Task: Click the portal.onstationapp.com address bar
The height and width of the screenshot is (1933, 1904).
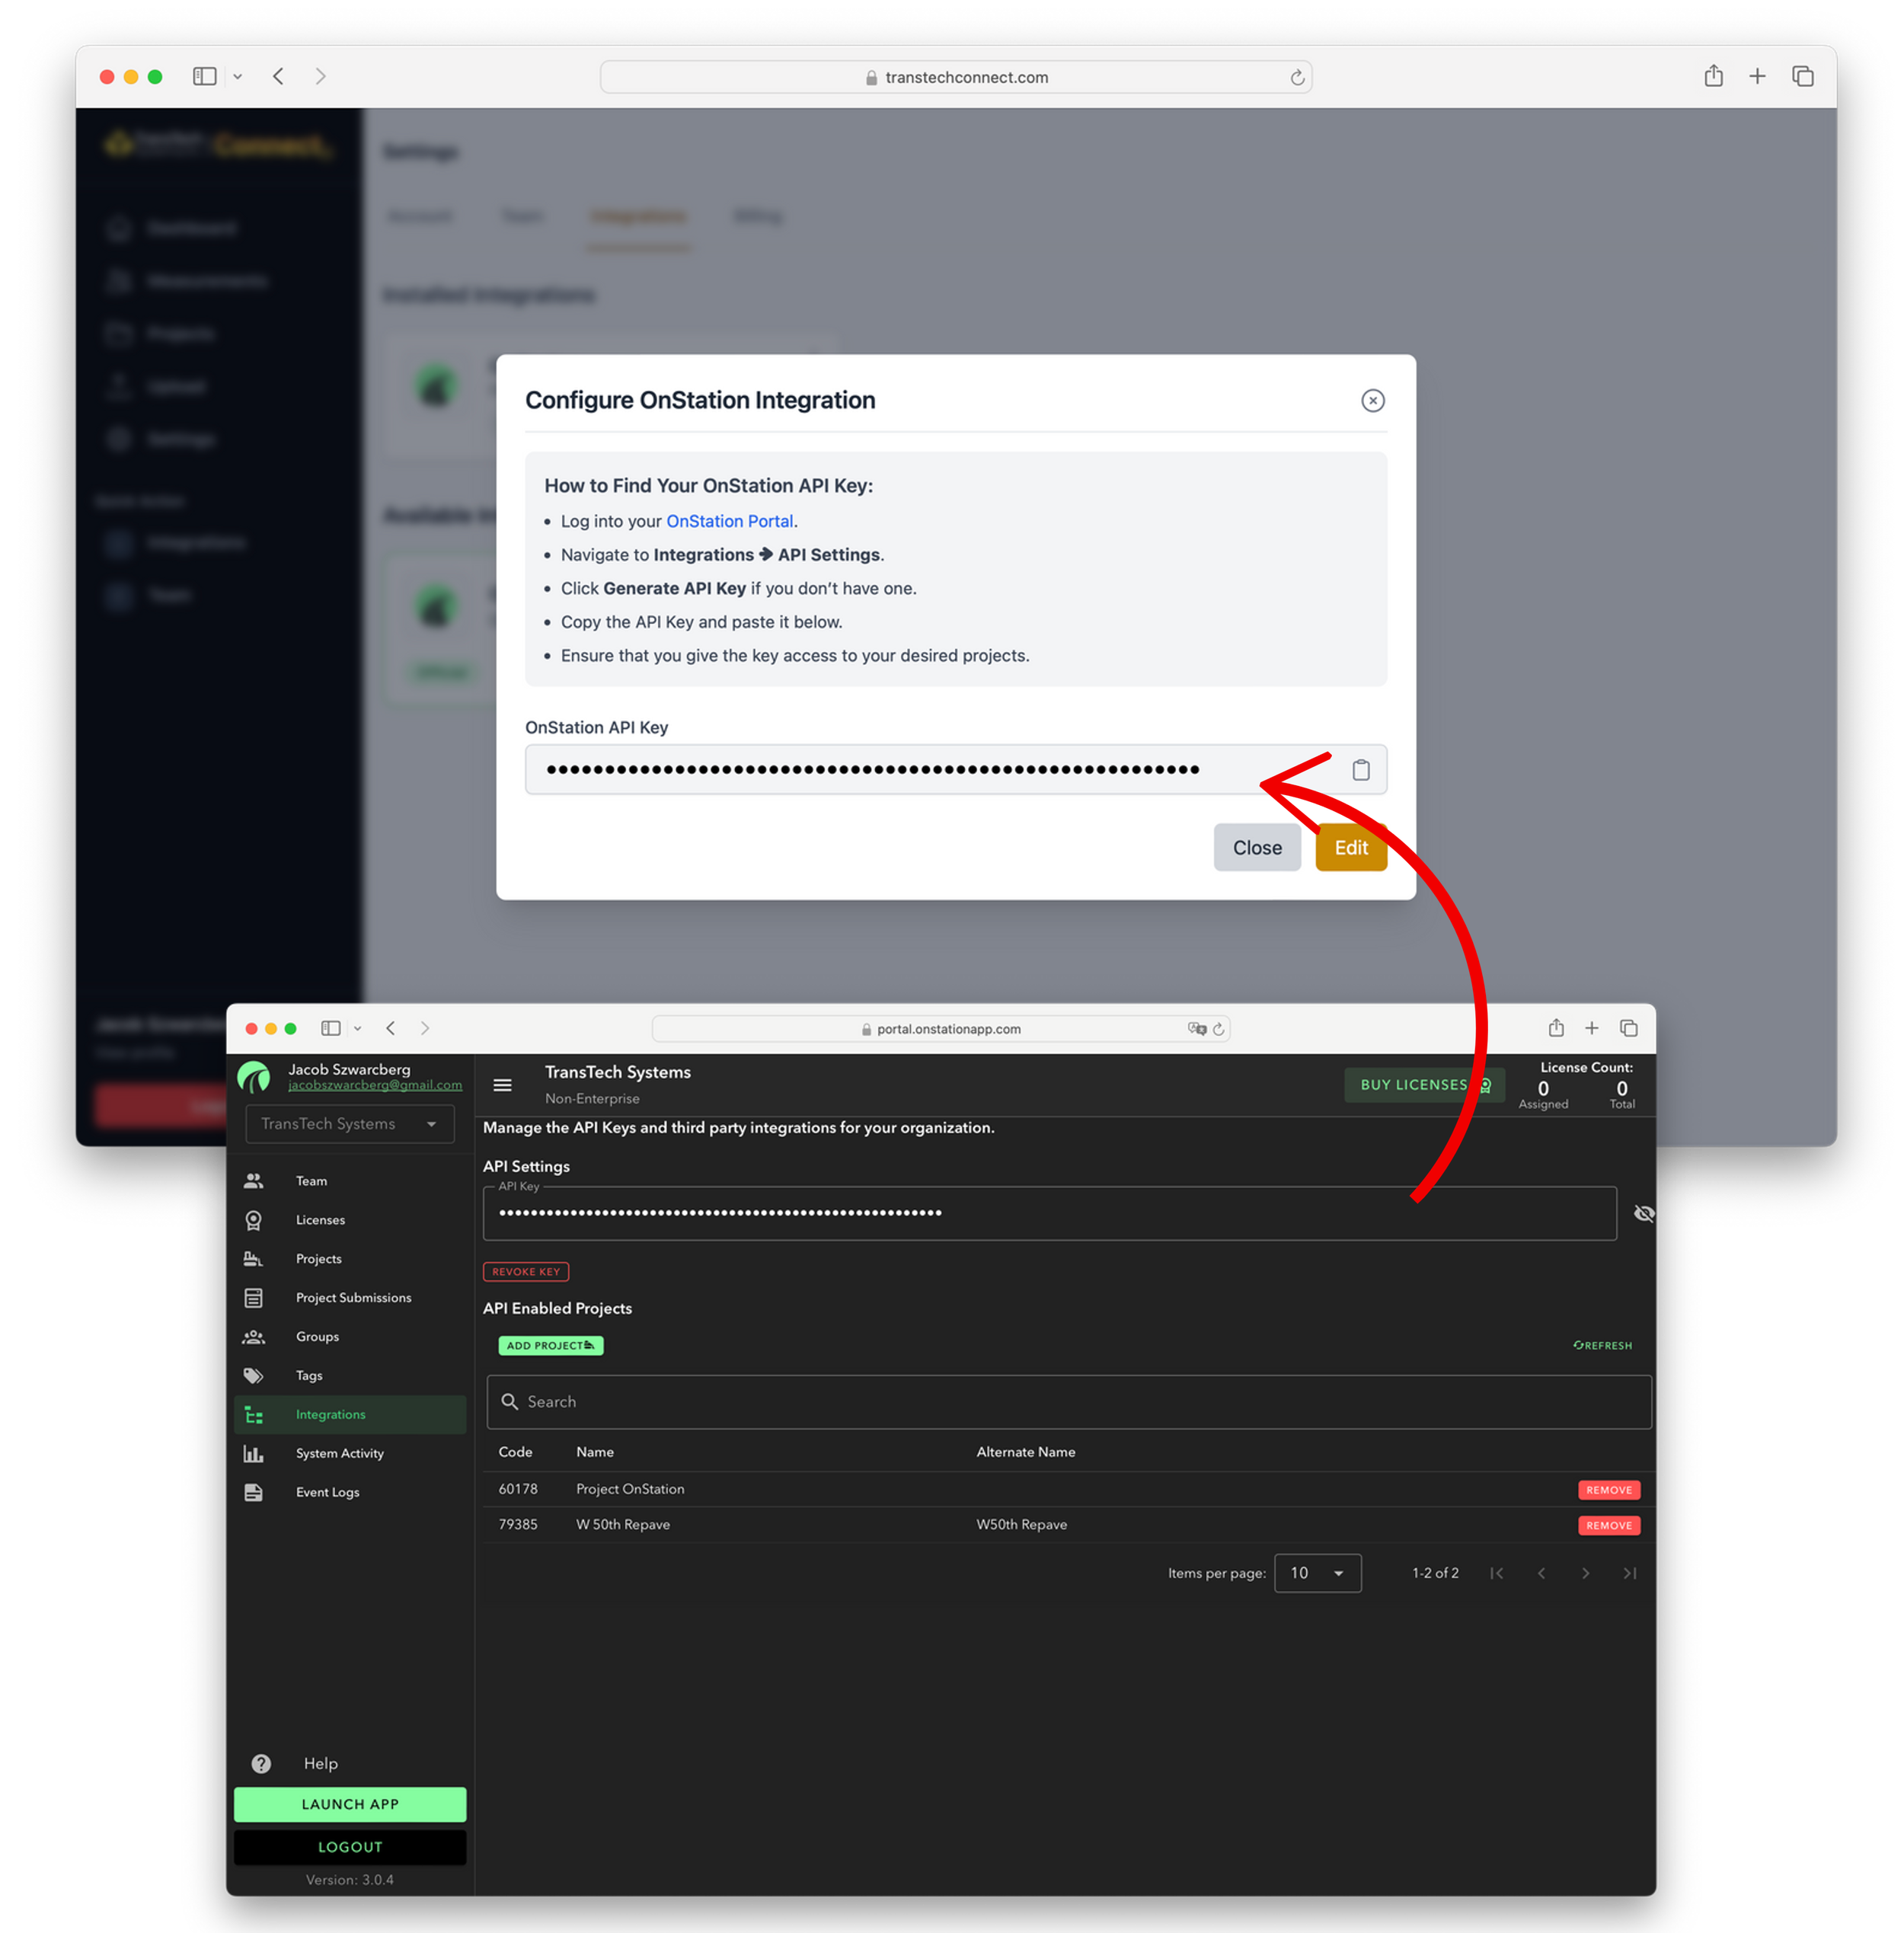Action: tap(940, 1028)
